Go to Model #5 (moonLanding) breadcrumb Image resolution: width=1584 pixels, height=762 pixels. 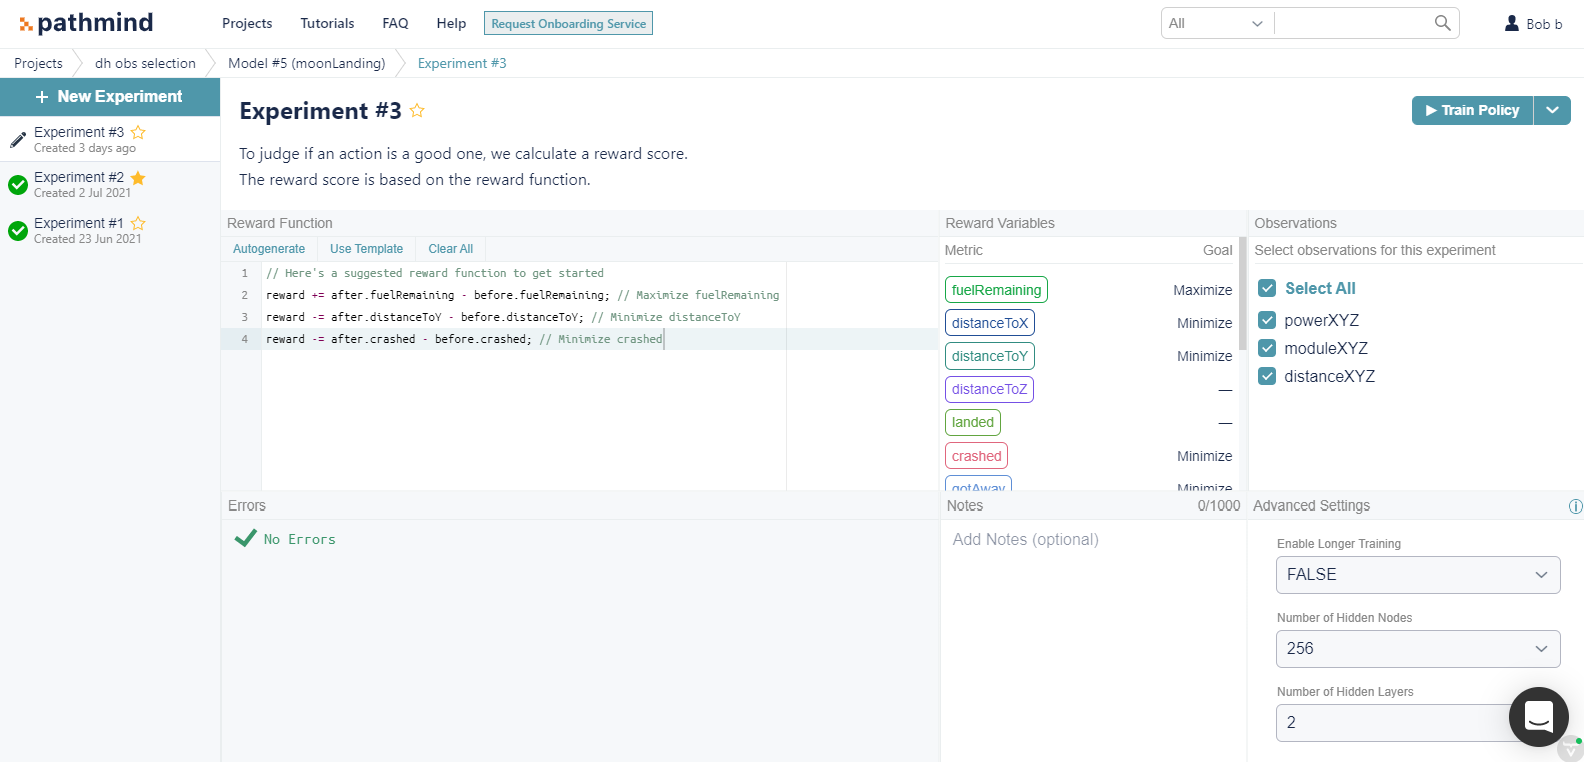pos(306,63)
